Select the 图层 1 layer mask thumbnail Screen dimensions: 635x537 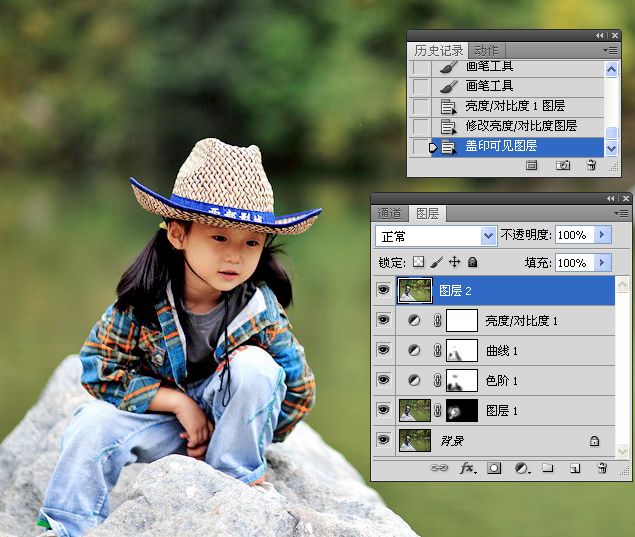(462, 410)
